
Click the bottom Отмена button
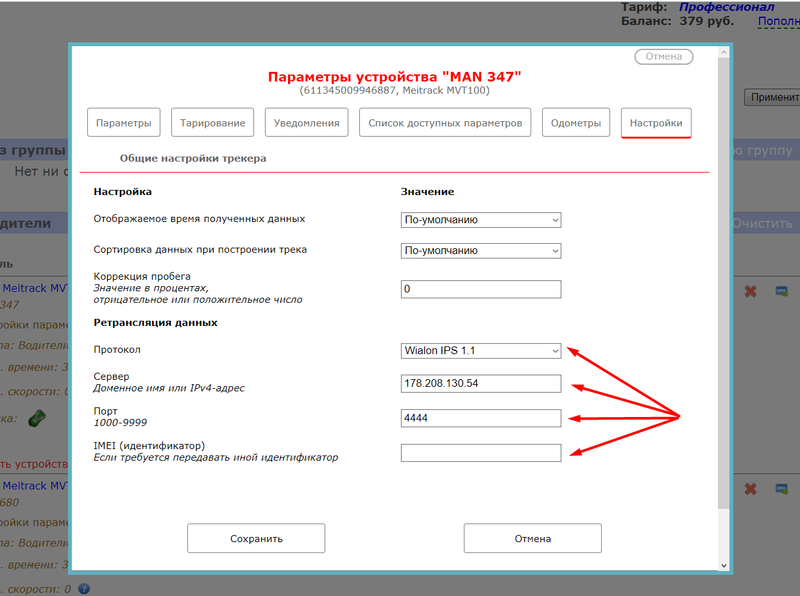532,538
